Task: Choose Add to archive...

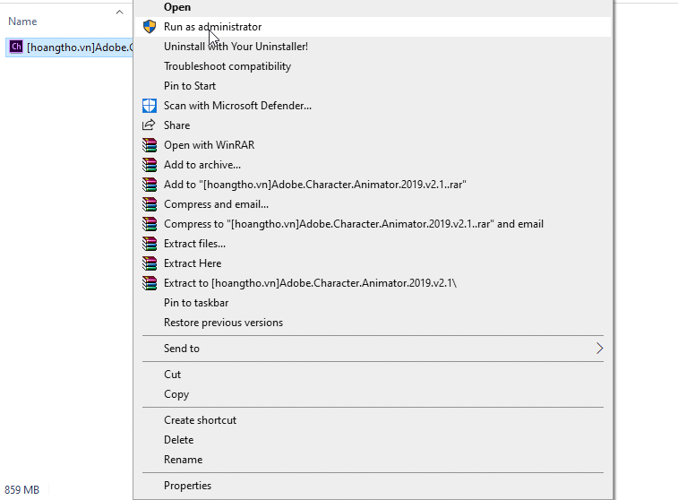Action: tap(373, 165)
